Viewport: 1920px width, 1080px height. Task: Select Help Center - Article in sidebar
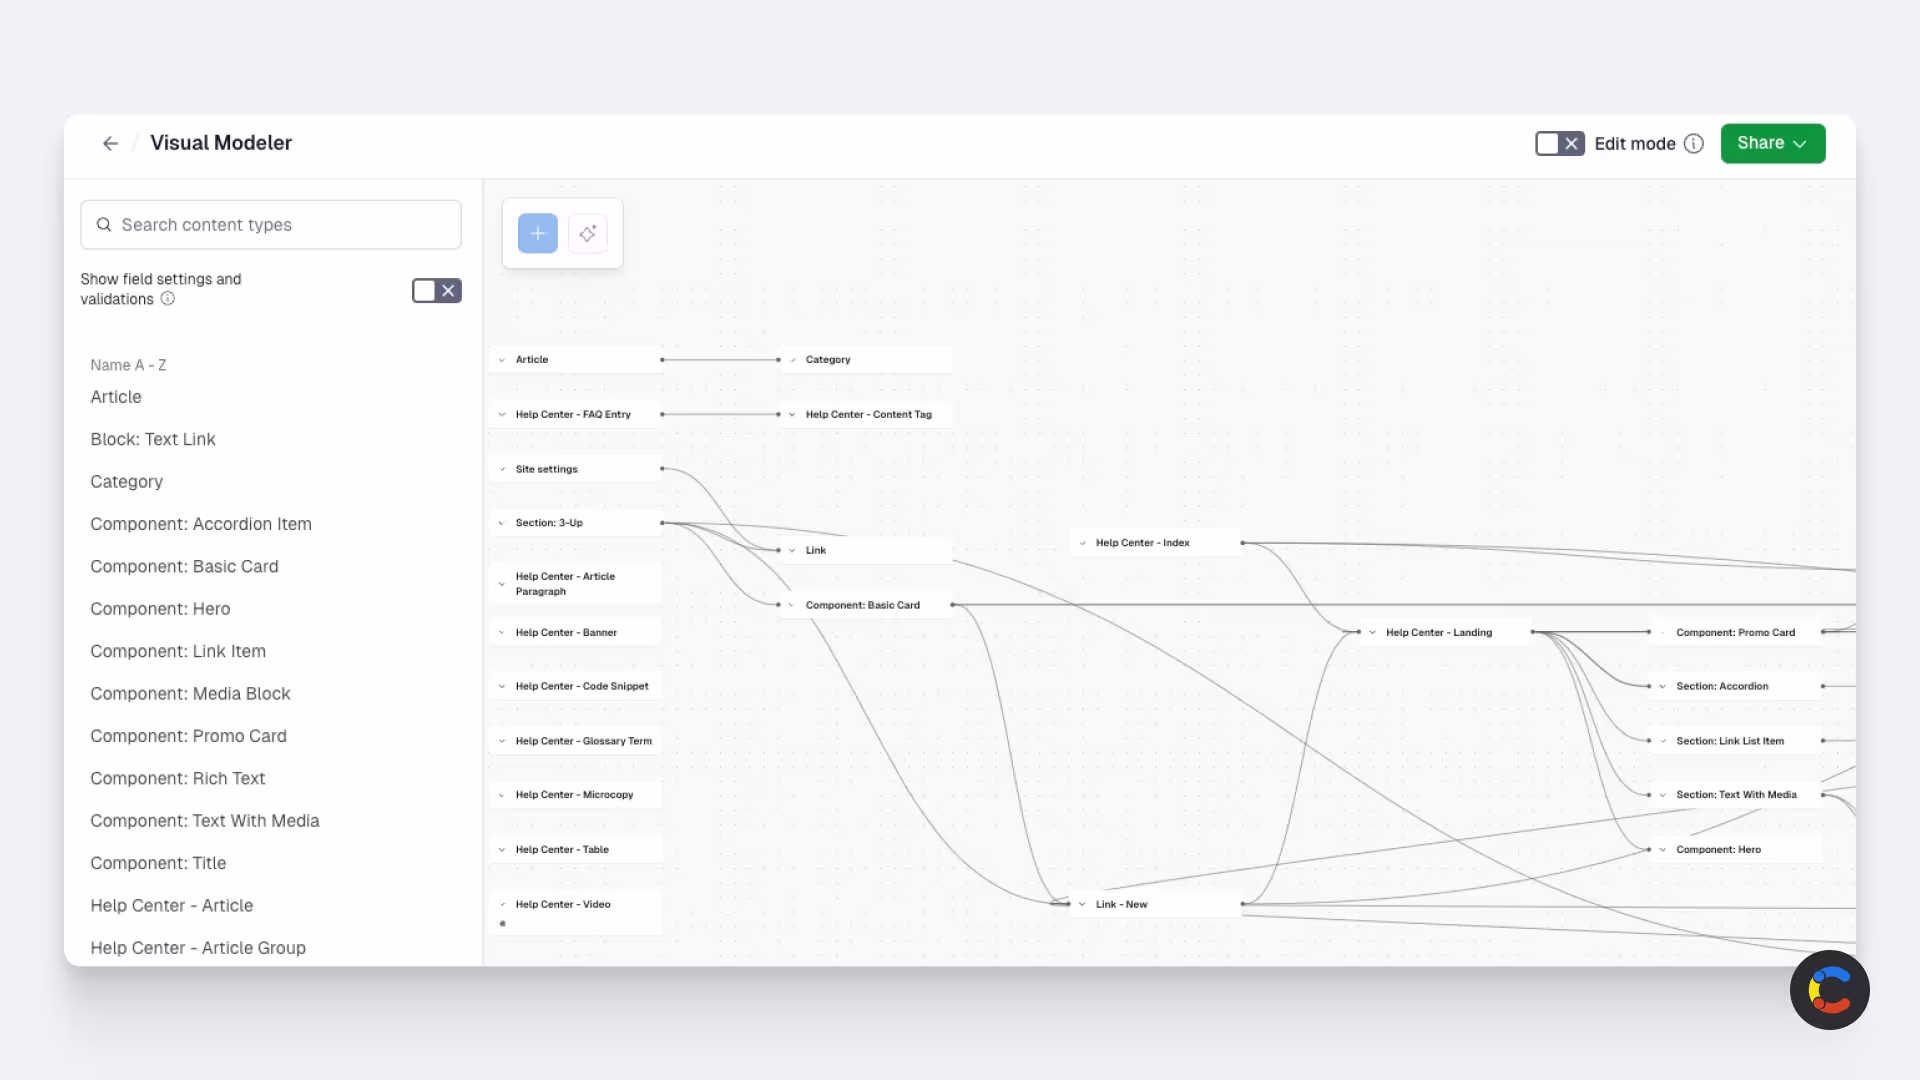click(171, 906)
